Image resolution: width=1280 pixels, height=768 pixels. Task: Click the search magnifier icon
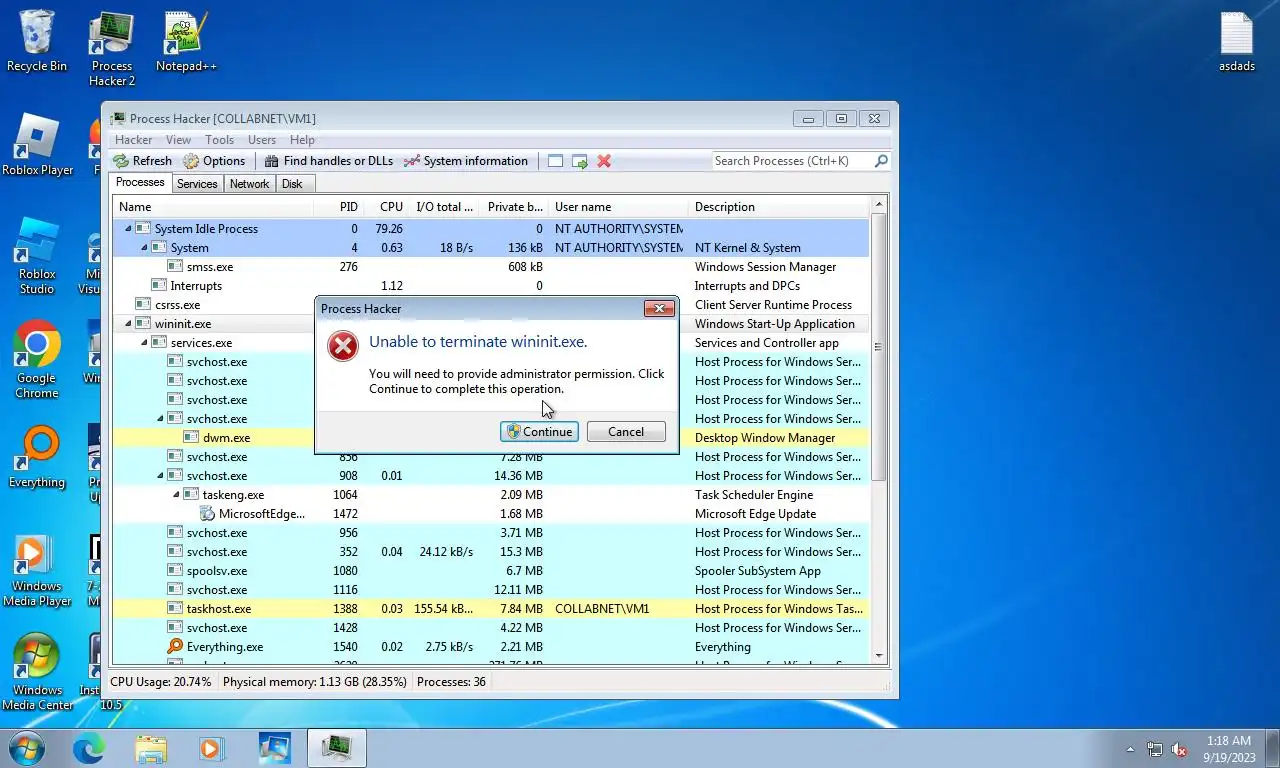(x=881, y=161)
